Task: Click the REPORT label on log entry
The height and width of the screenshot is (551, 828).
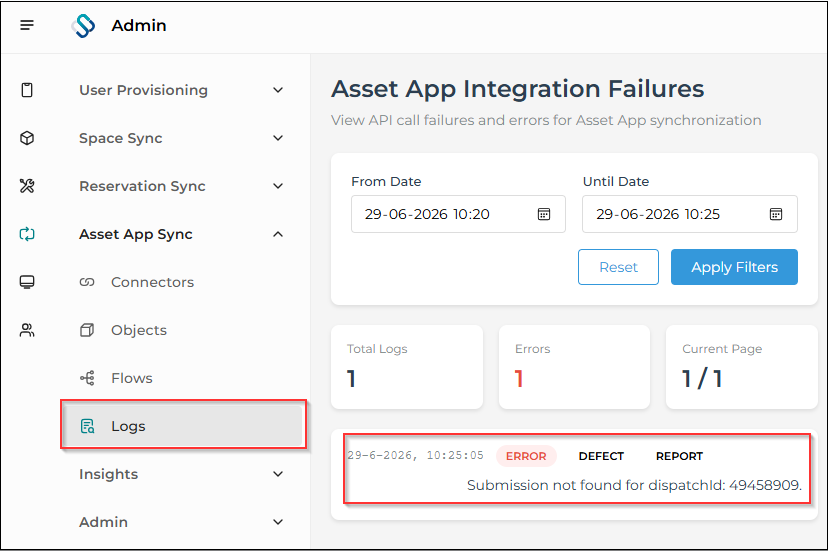Action: pyautogui.click(x=679, y=456)
